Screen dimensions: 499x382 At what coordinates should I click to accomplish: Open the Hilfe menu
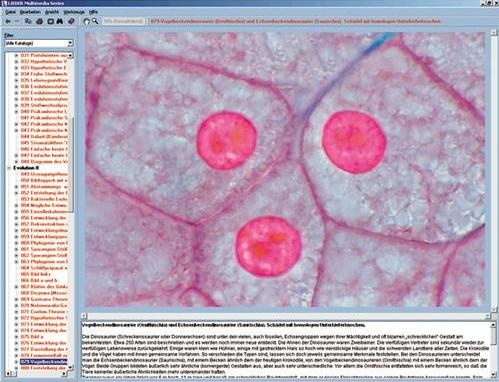pyautogui.click(x=93, y=12)
